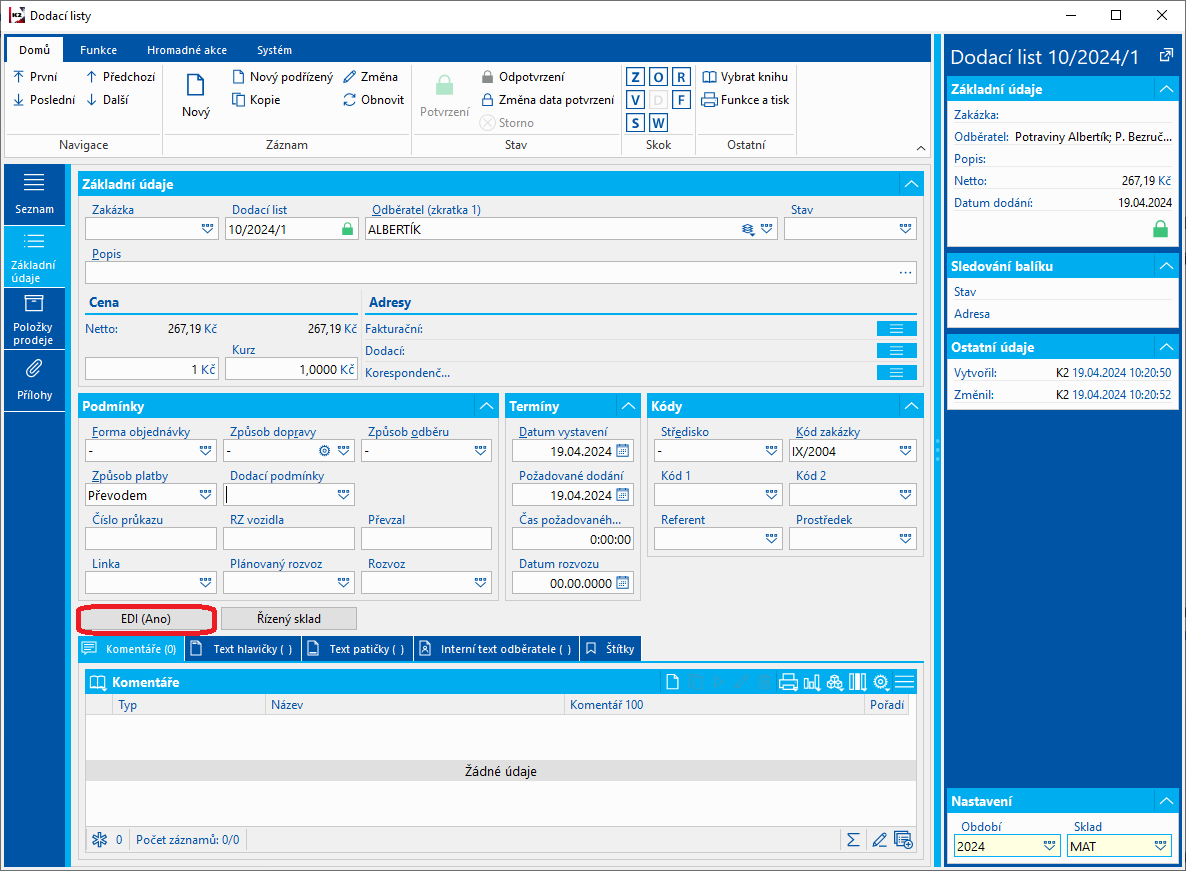Jump via the W skok icon

(x=659, y=122)
